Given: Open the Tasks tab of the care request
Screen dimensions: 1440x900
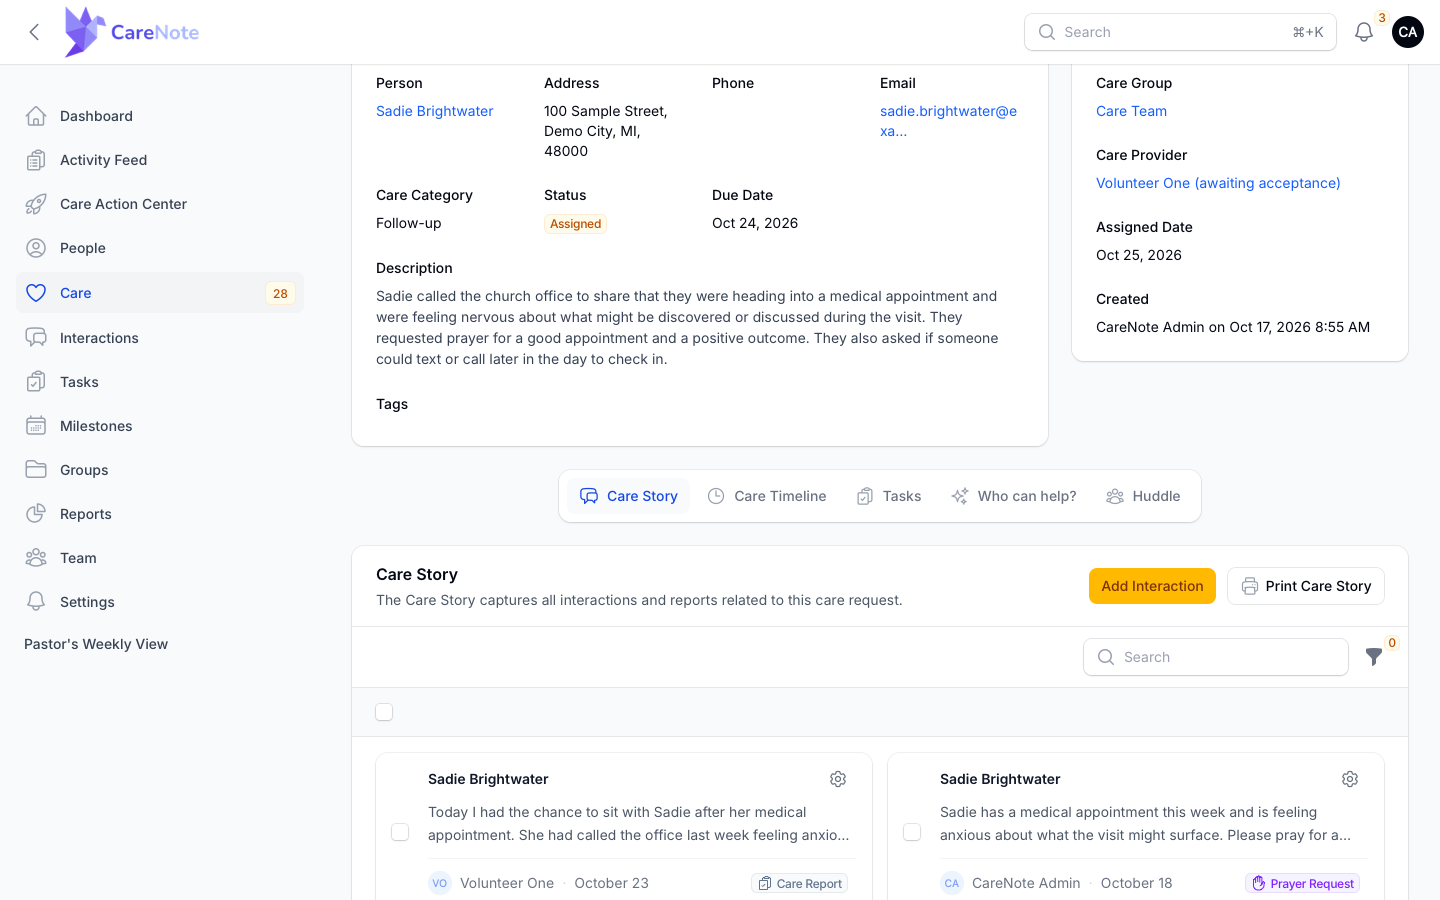Looking at the screenshot, I should pos(889,496).
